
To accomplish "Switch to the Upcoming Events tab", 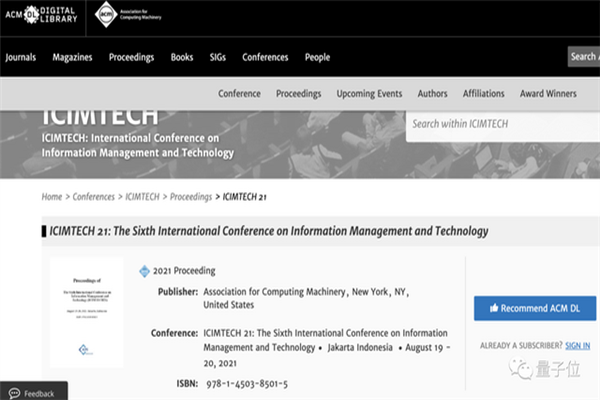I will click(369, 94).
